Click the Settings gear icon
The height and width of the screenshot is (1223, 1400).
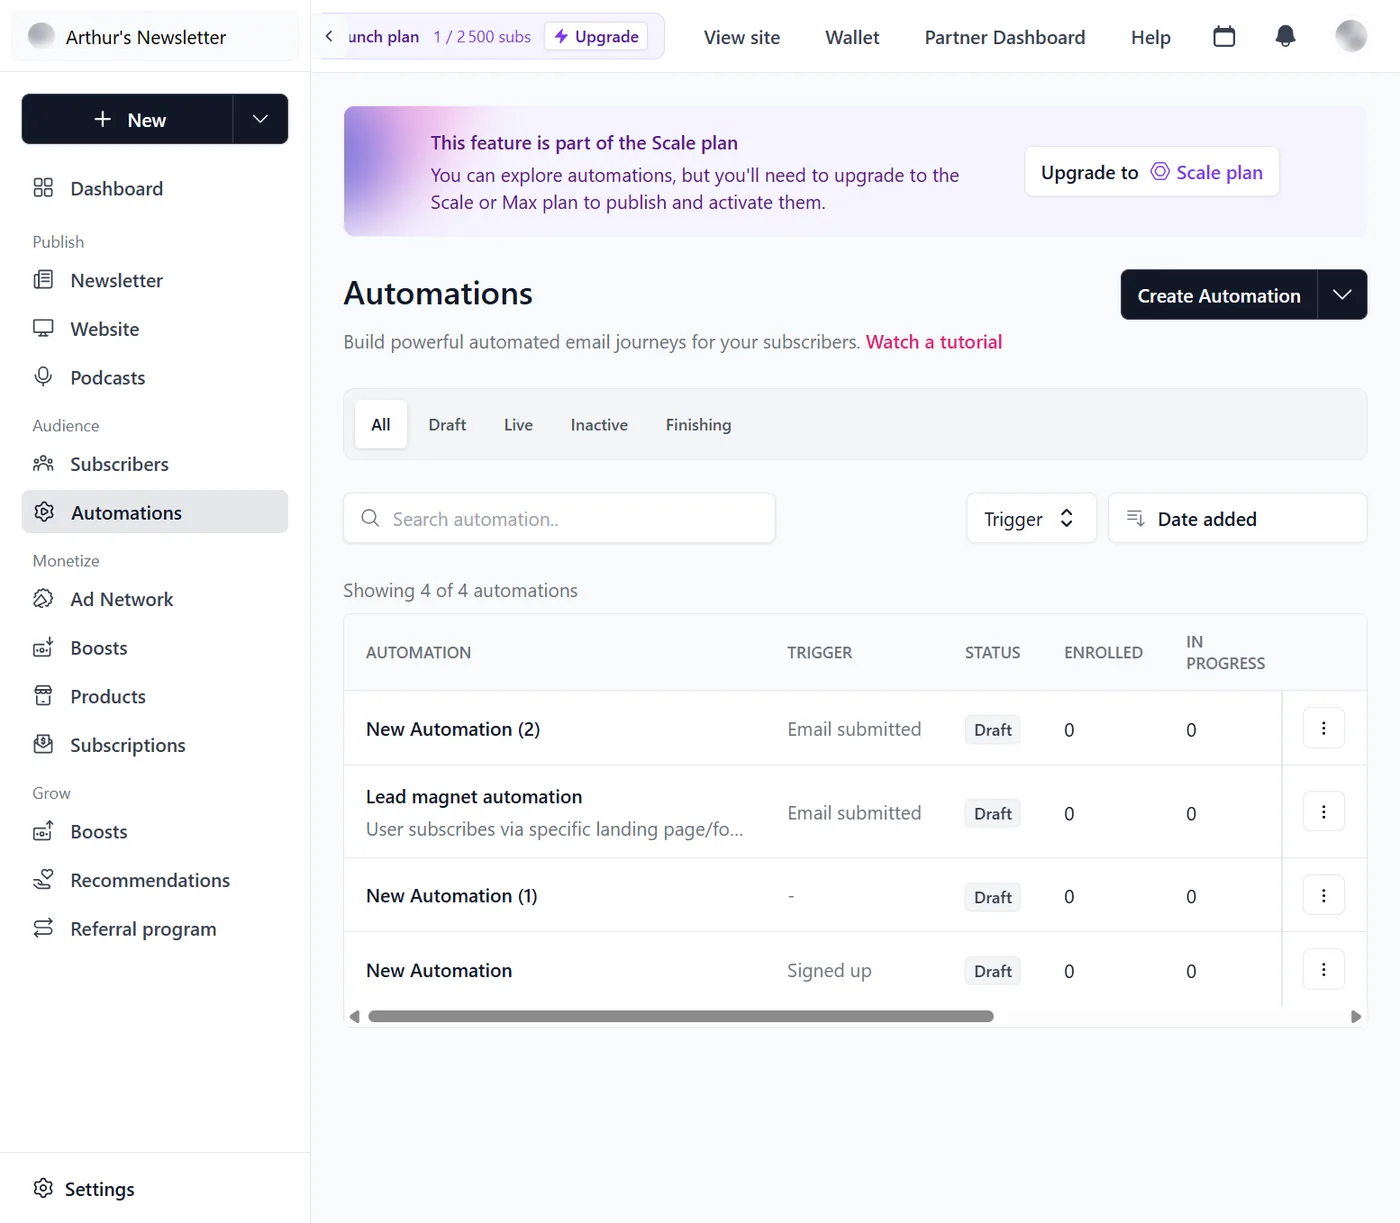(x=43, y=1188)
